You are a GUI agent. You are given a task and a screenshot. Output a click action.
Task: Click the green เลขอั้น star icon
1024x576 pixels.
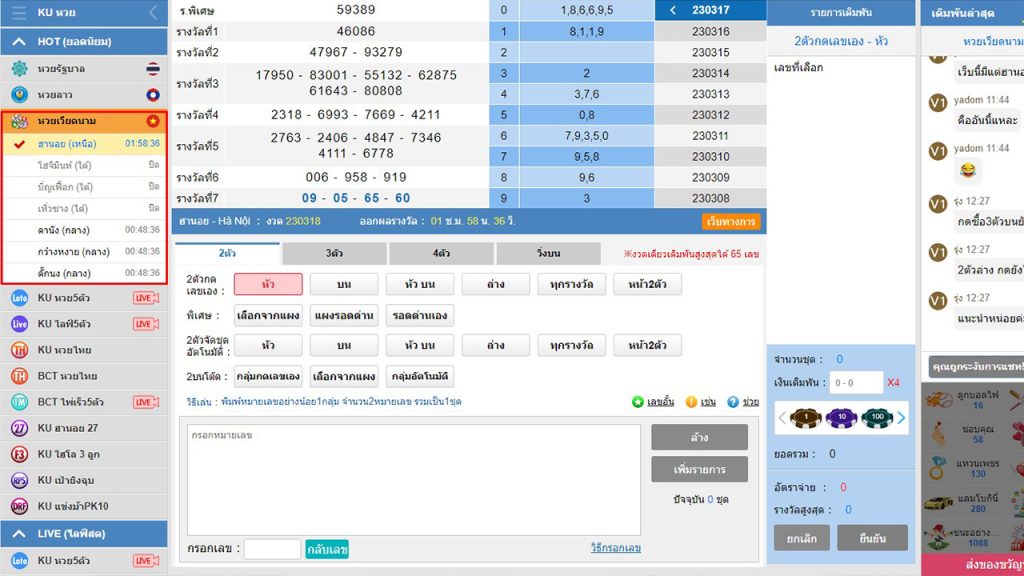pos(638,402)
